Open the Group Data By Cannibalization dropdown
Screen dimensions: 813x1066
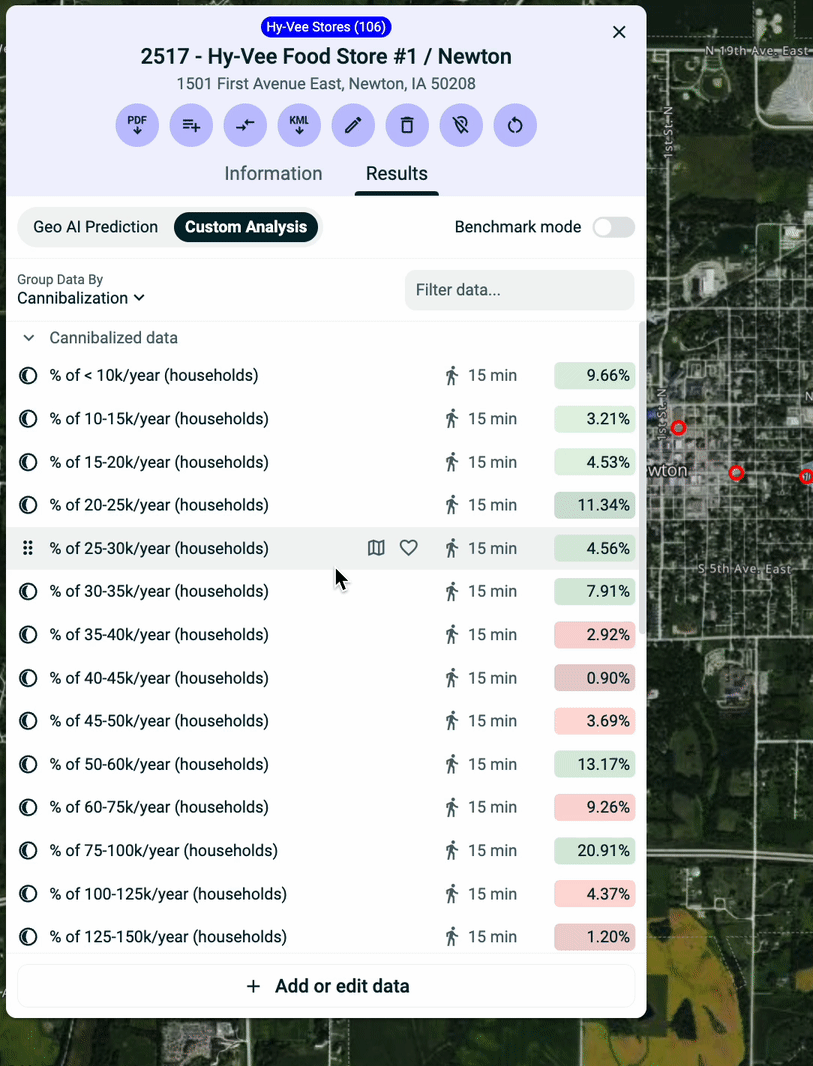tap(81, 298)
